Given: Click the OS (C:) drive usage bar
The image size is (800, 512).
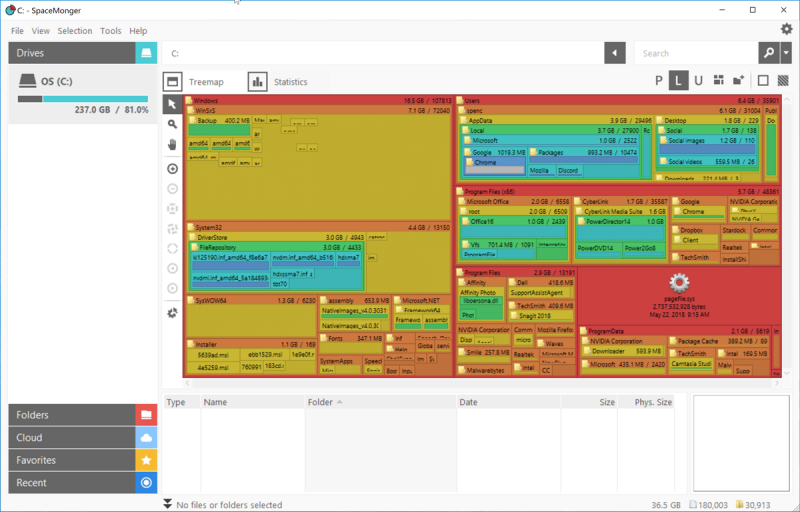Looking at the screenshot, I should pyautogui.click(x=79, y=99).
